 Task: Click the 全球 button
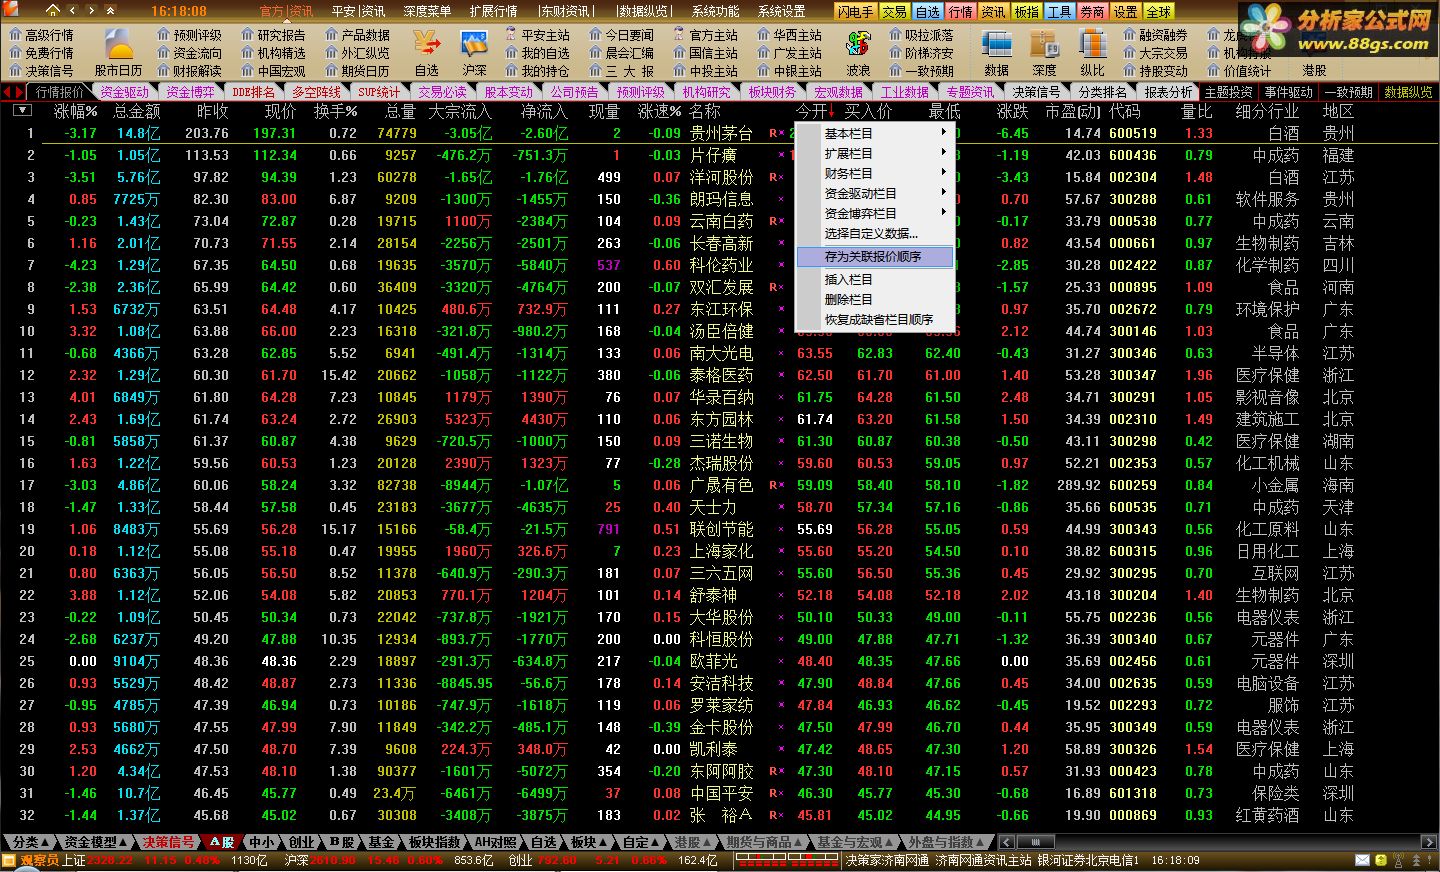pos(1158,11)
